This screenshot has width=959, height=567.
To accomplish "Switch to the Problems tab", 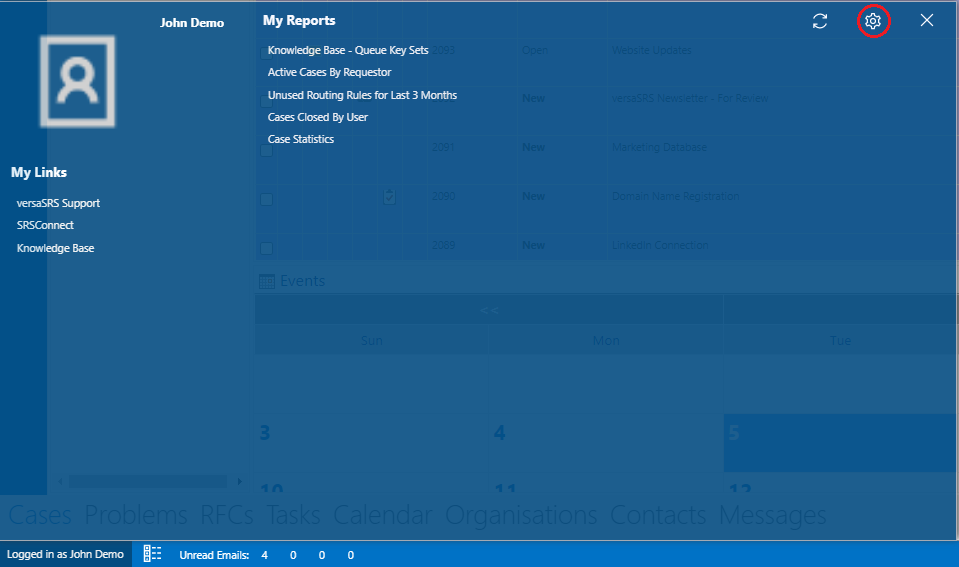I will pos(136,515).
